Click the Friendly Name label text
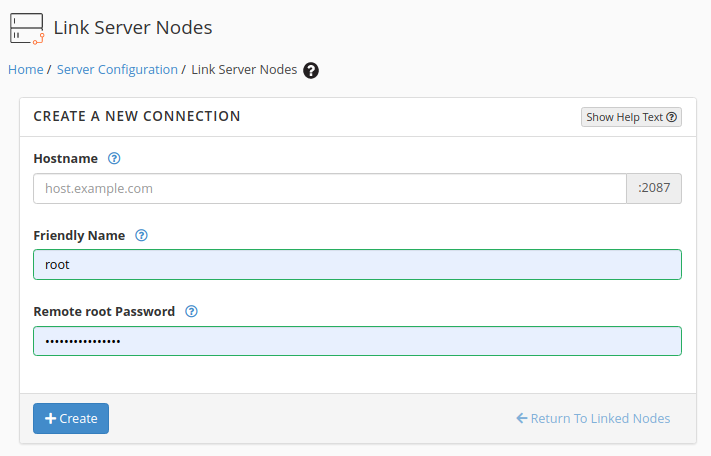 point(79,236)
